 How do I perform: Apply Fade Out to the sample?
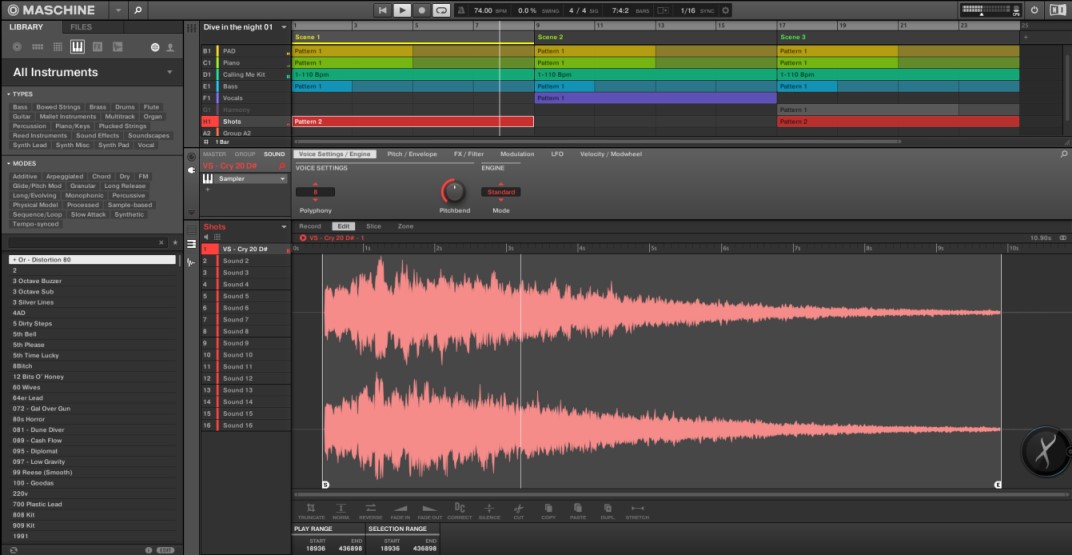(429, 511)
